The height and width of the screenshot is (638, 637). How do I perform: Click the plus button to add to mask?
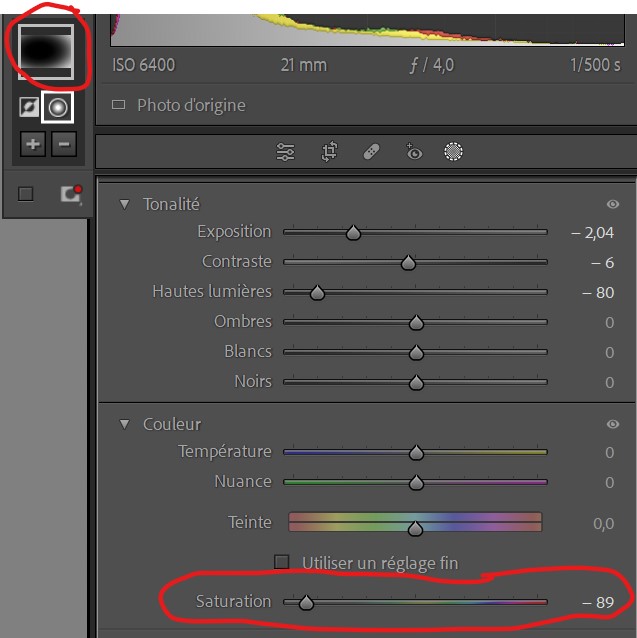pyautogui.click(x=33, y=144)
